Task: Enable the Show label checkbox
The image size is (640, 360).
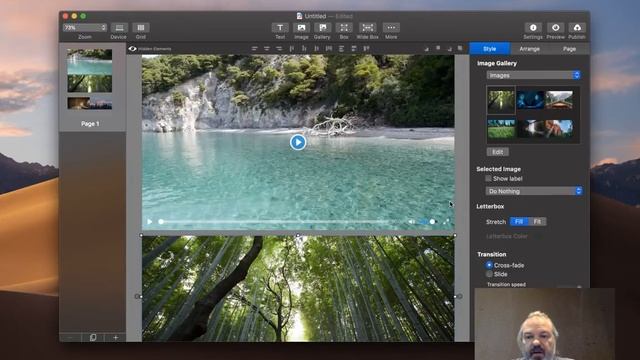Action: click(488, 179)
